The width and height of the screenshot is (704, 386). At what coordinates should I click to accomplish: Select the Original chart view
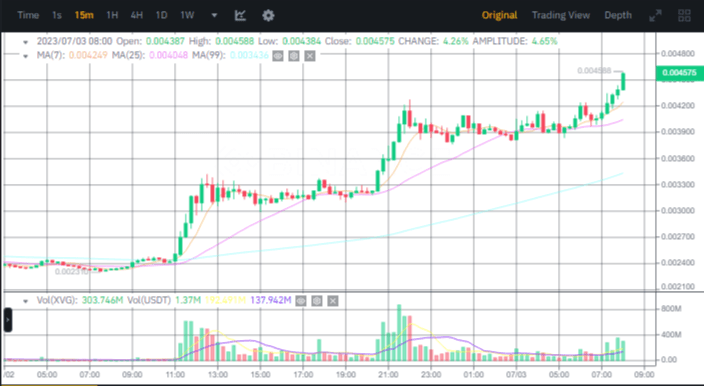(499, 15)
